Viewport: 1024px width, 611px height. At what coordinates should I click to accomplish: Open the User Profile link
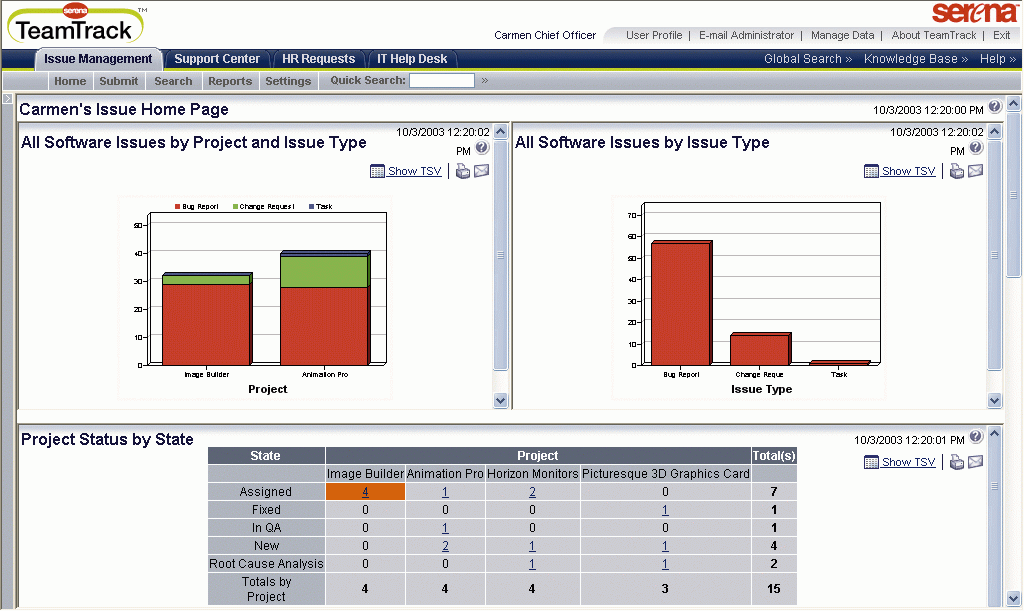pyautogui.click(x=654, y=35)
